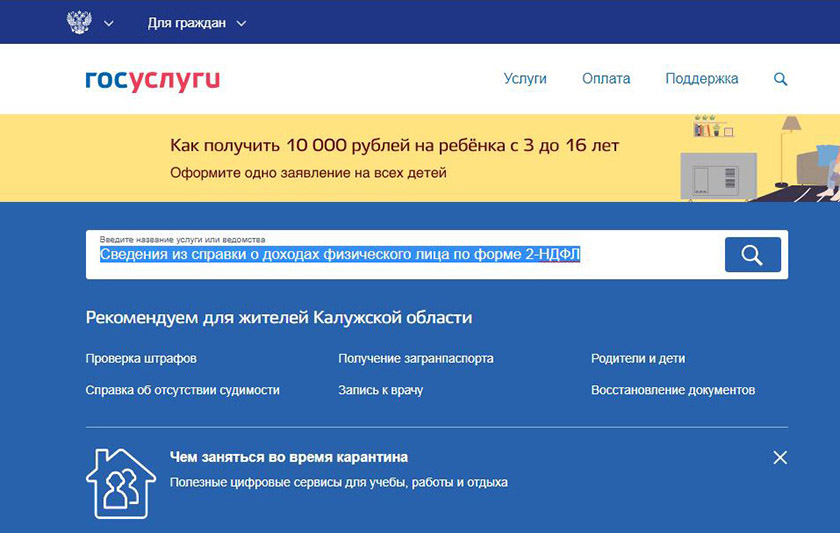Dismiss the quarantine notice with X
840x533 pixels.
[x=780, y=458]
